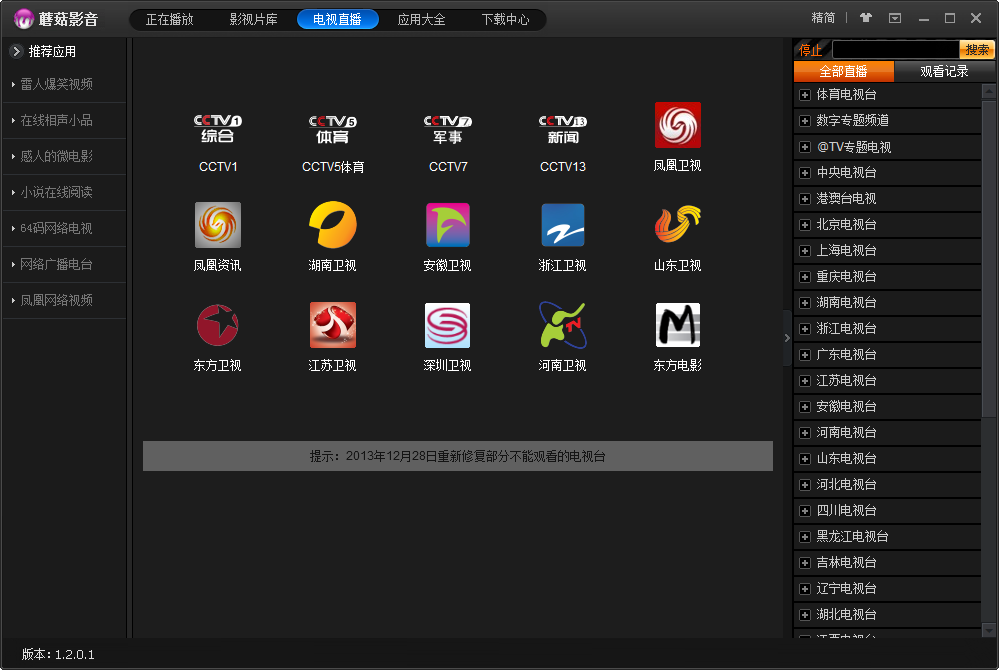Collapse the right panel with the arrow handle
The image size is (999, 670).
click(787, 338)
